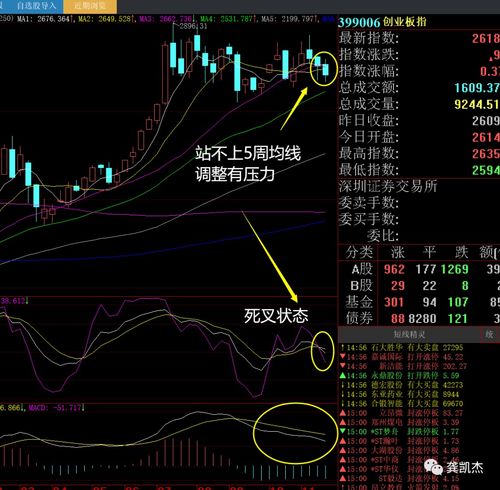
Task: Switch to the orange 近期浏览 tab
Action: (x=90, y=6)
